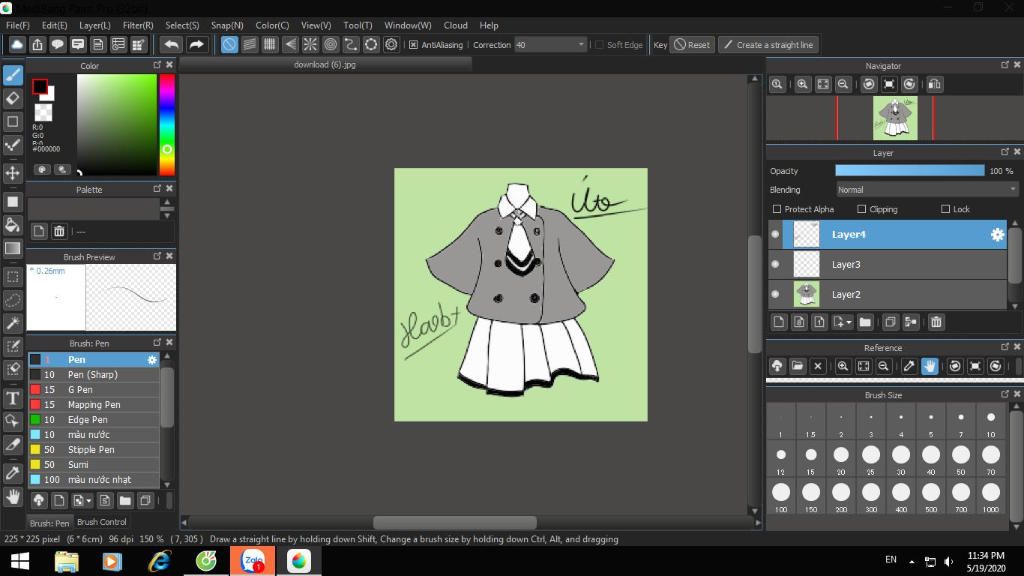Screen dimensions: 1024x576
Task: Pick the Bucket fill tool
Action: pyautogui.click(x=12, y=225)
